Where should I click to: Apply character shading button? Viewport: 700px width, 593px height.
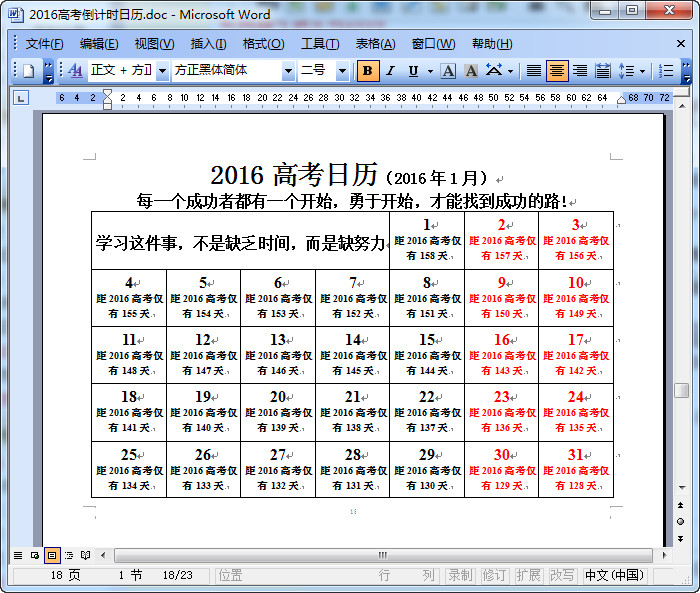point(471,71)
